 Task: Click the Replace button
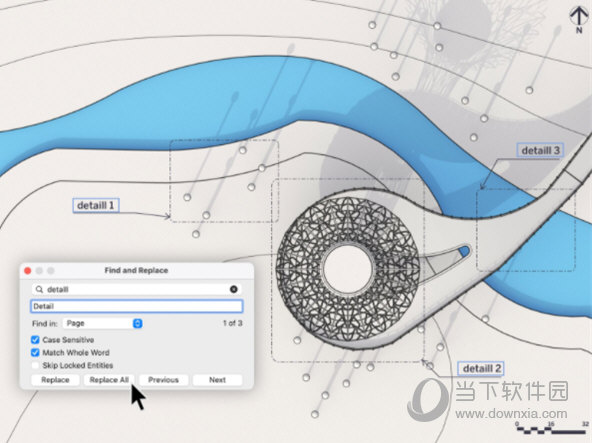(x=55, y=380)
